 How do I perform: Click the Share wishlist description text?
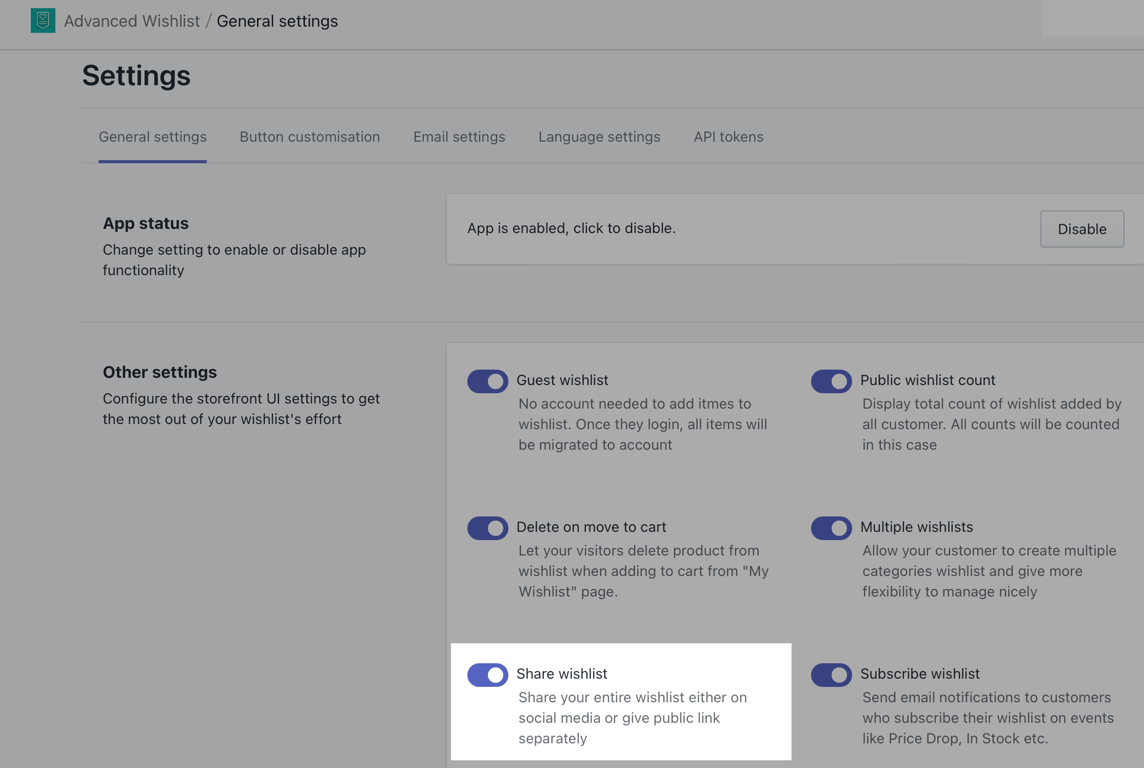click(632, 718)
